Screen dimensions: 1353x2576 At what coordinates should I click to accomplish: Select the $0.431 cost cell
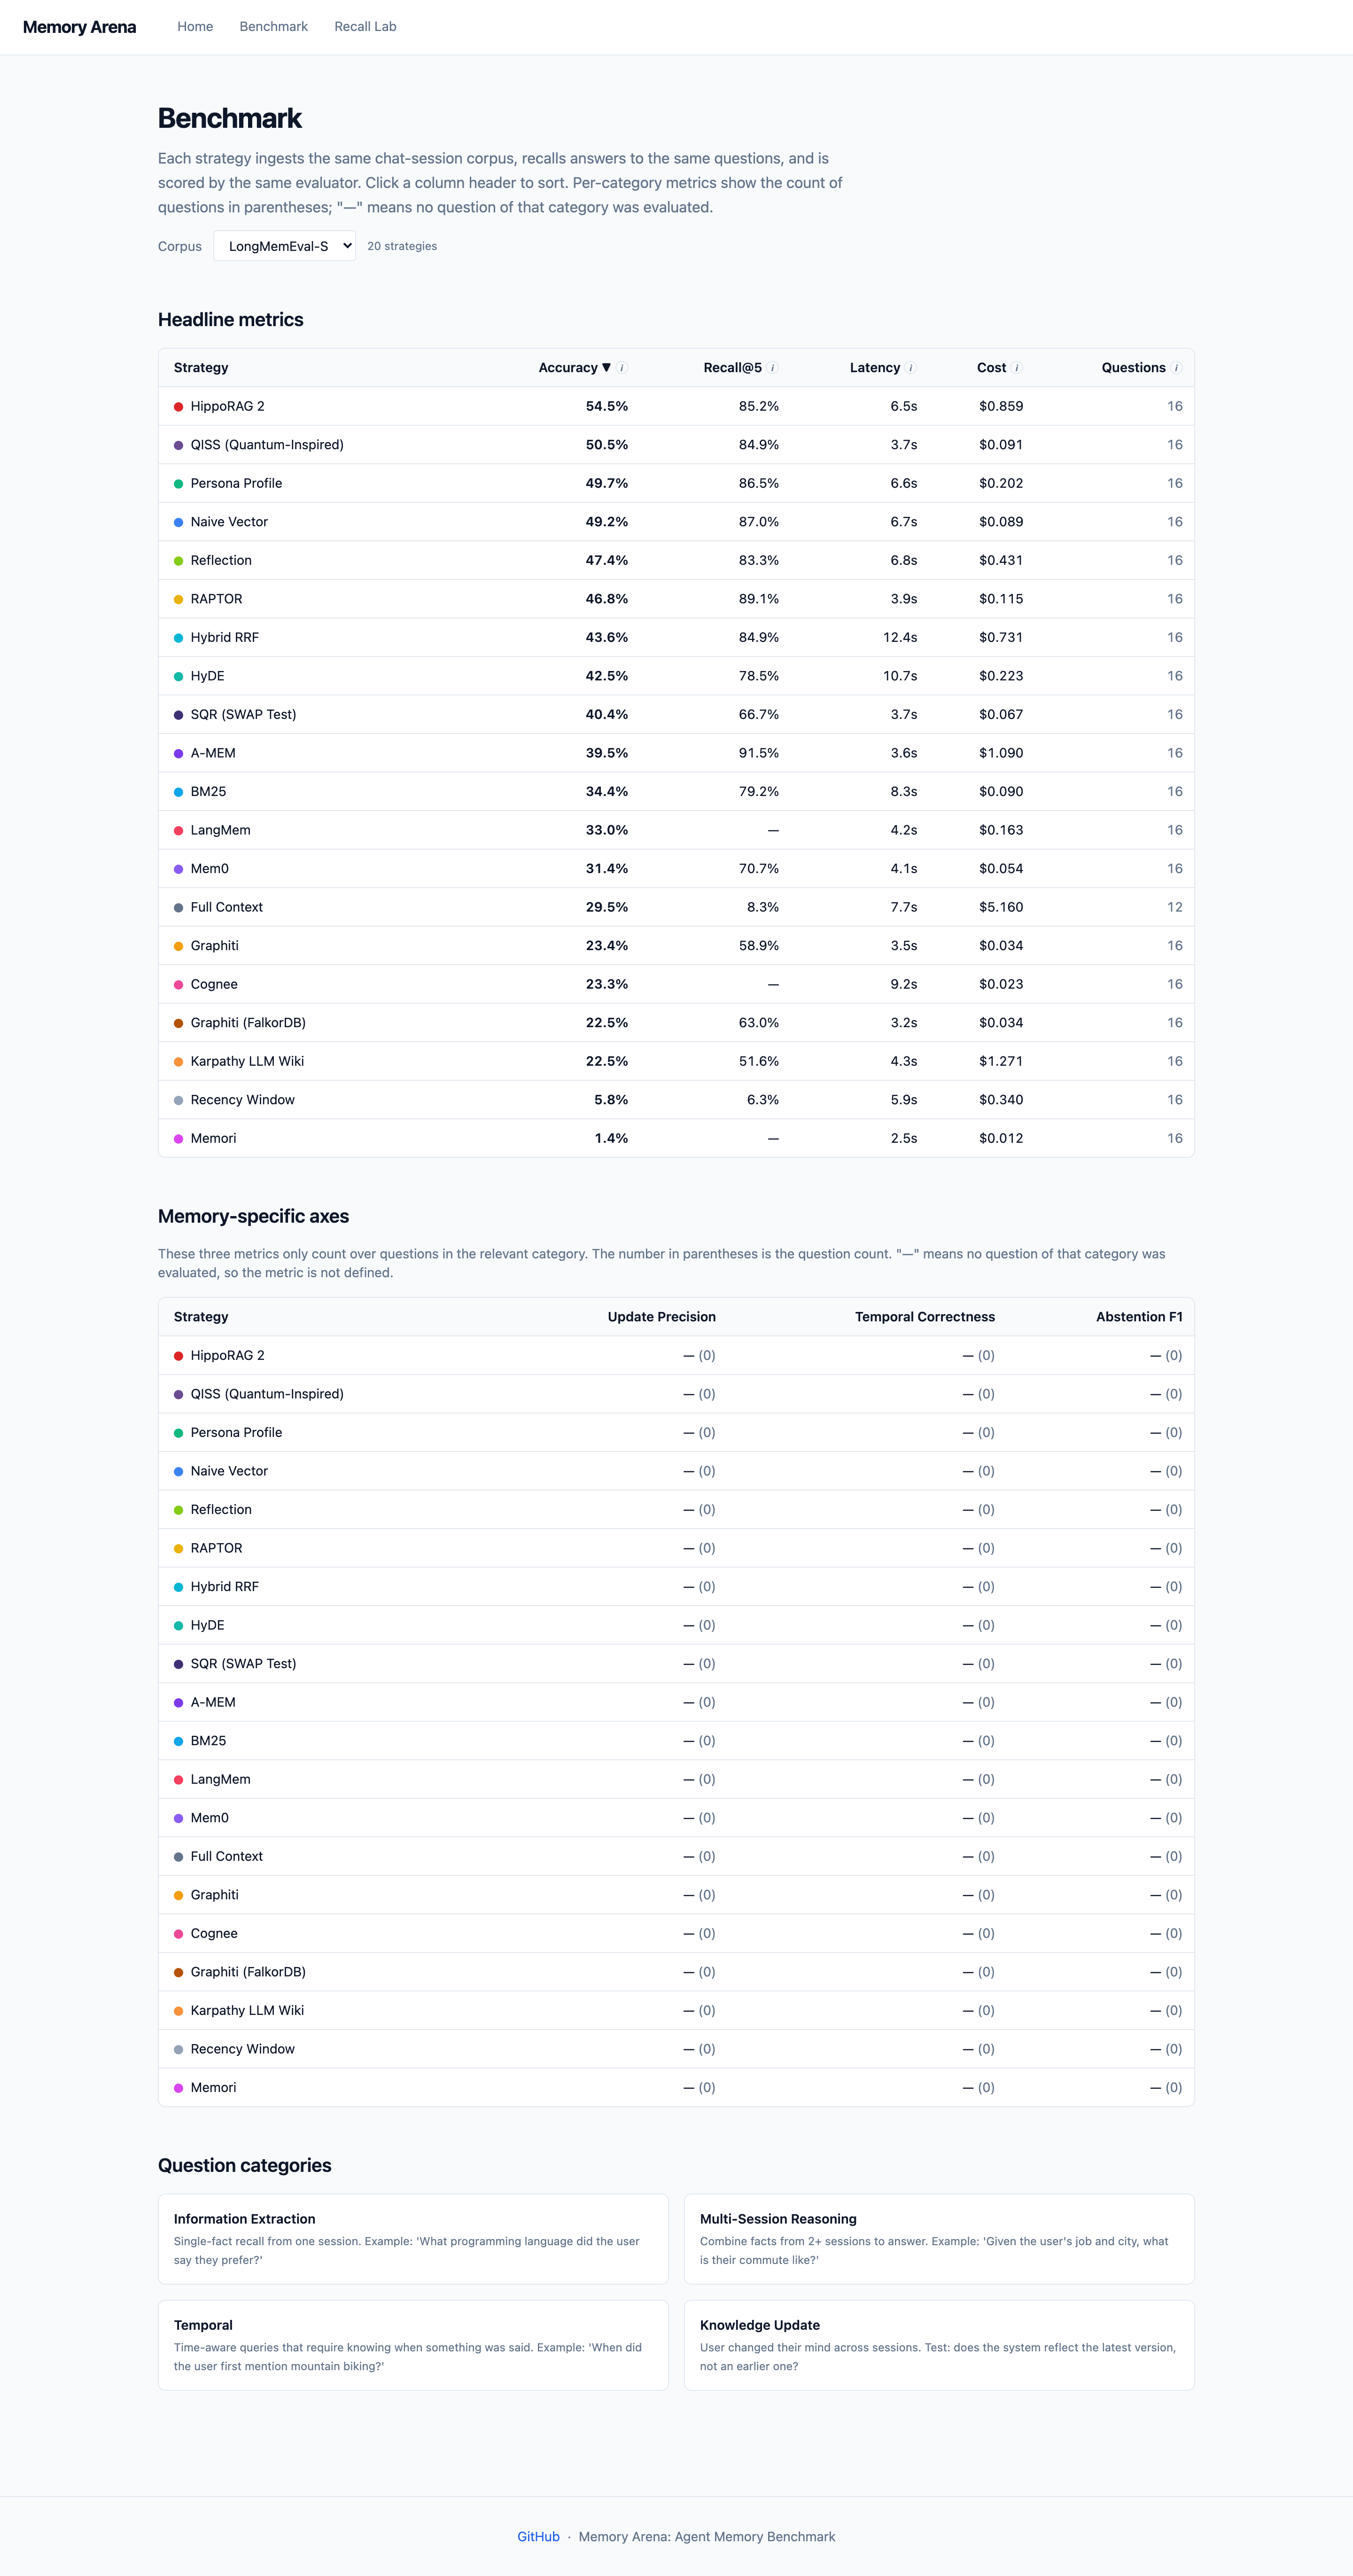[x=1001, y=560]
